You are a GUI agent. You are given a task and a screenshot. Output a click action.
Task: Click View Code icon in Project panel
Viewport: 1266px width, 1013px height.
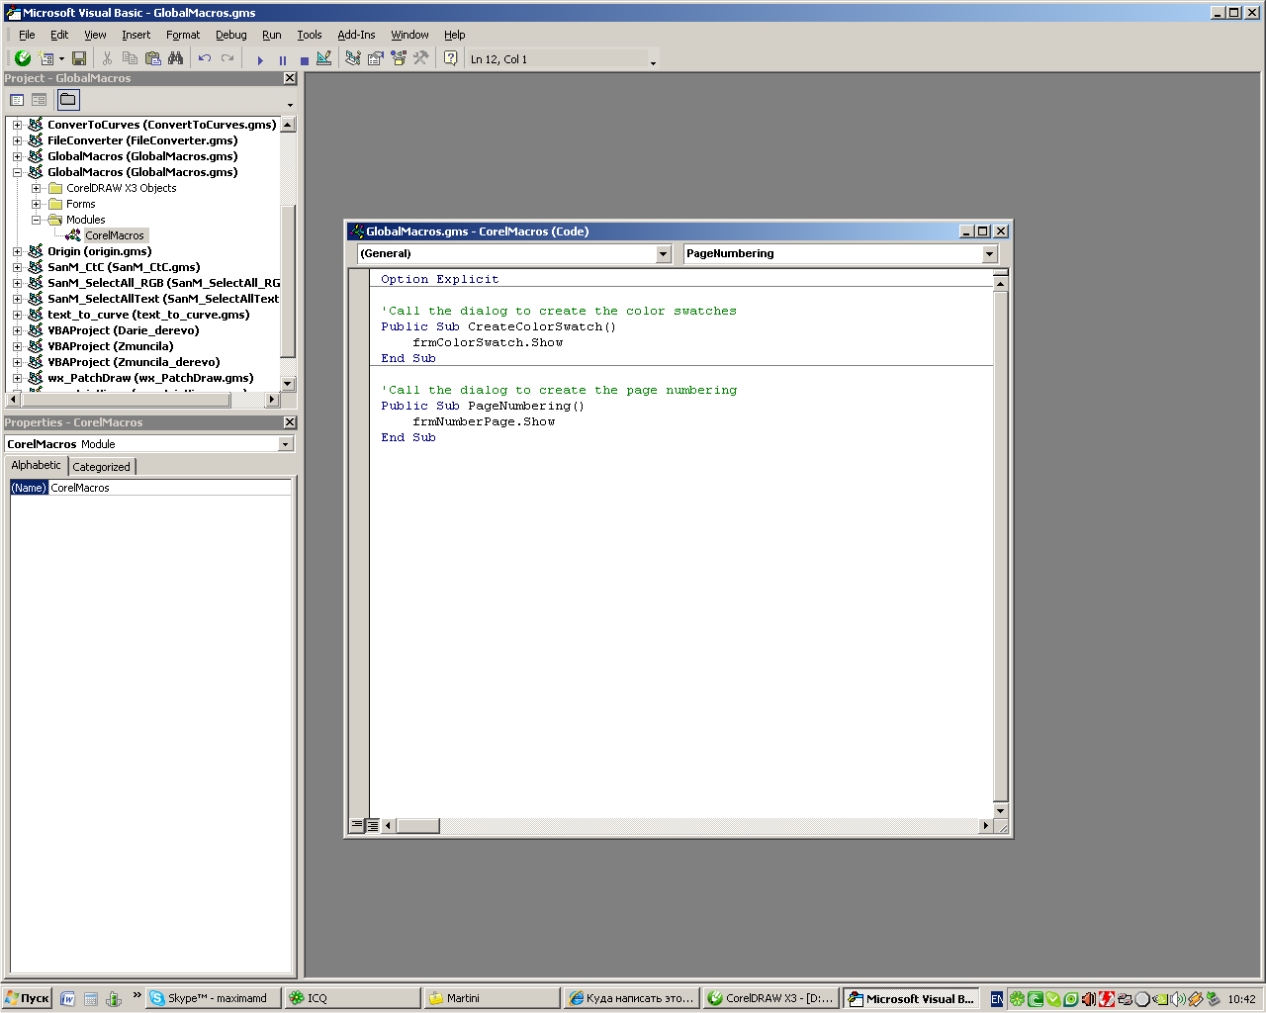[17, 100]
